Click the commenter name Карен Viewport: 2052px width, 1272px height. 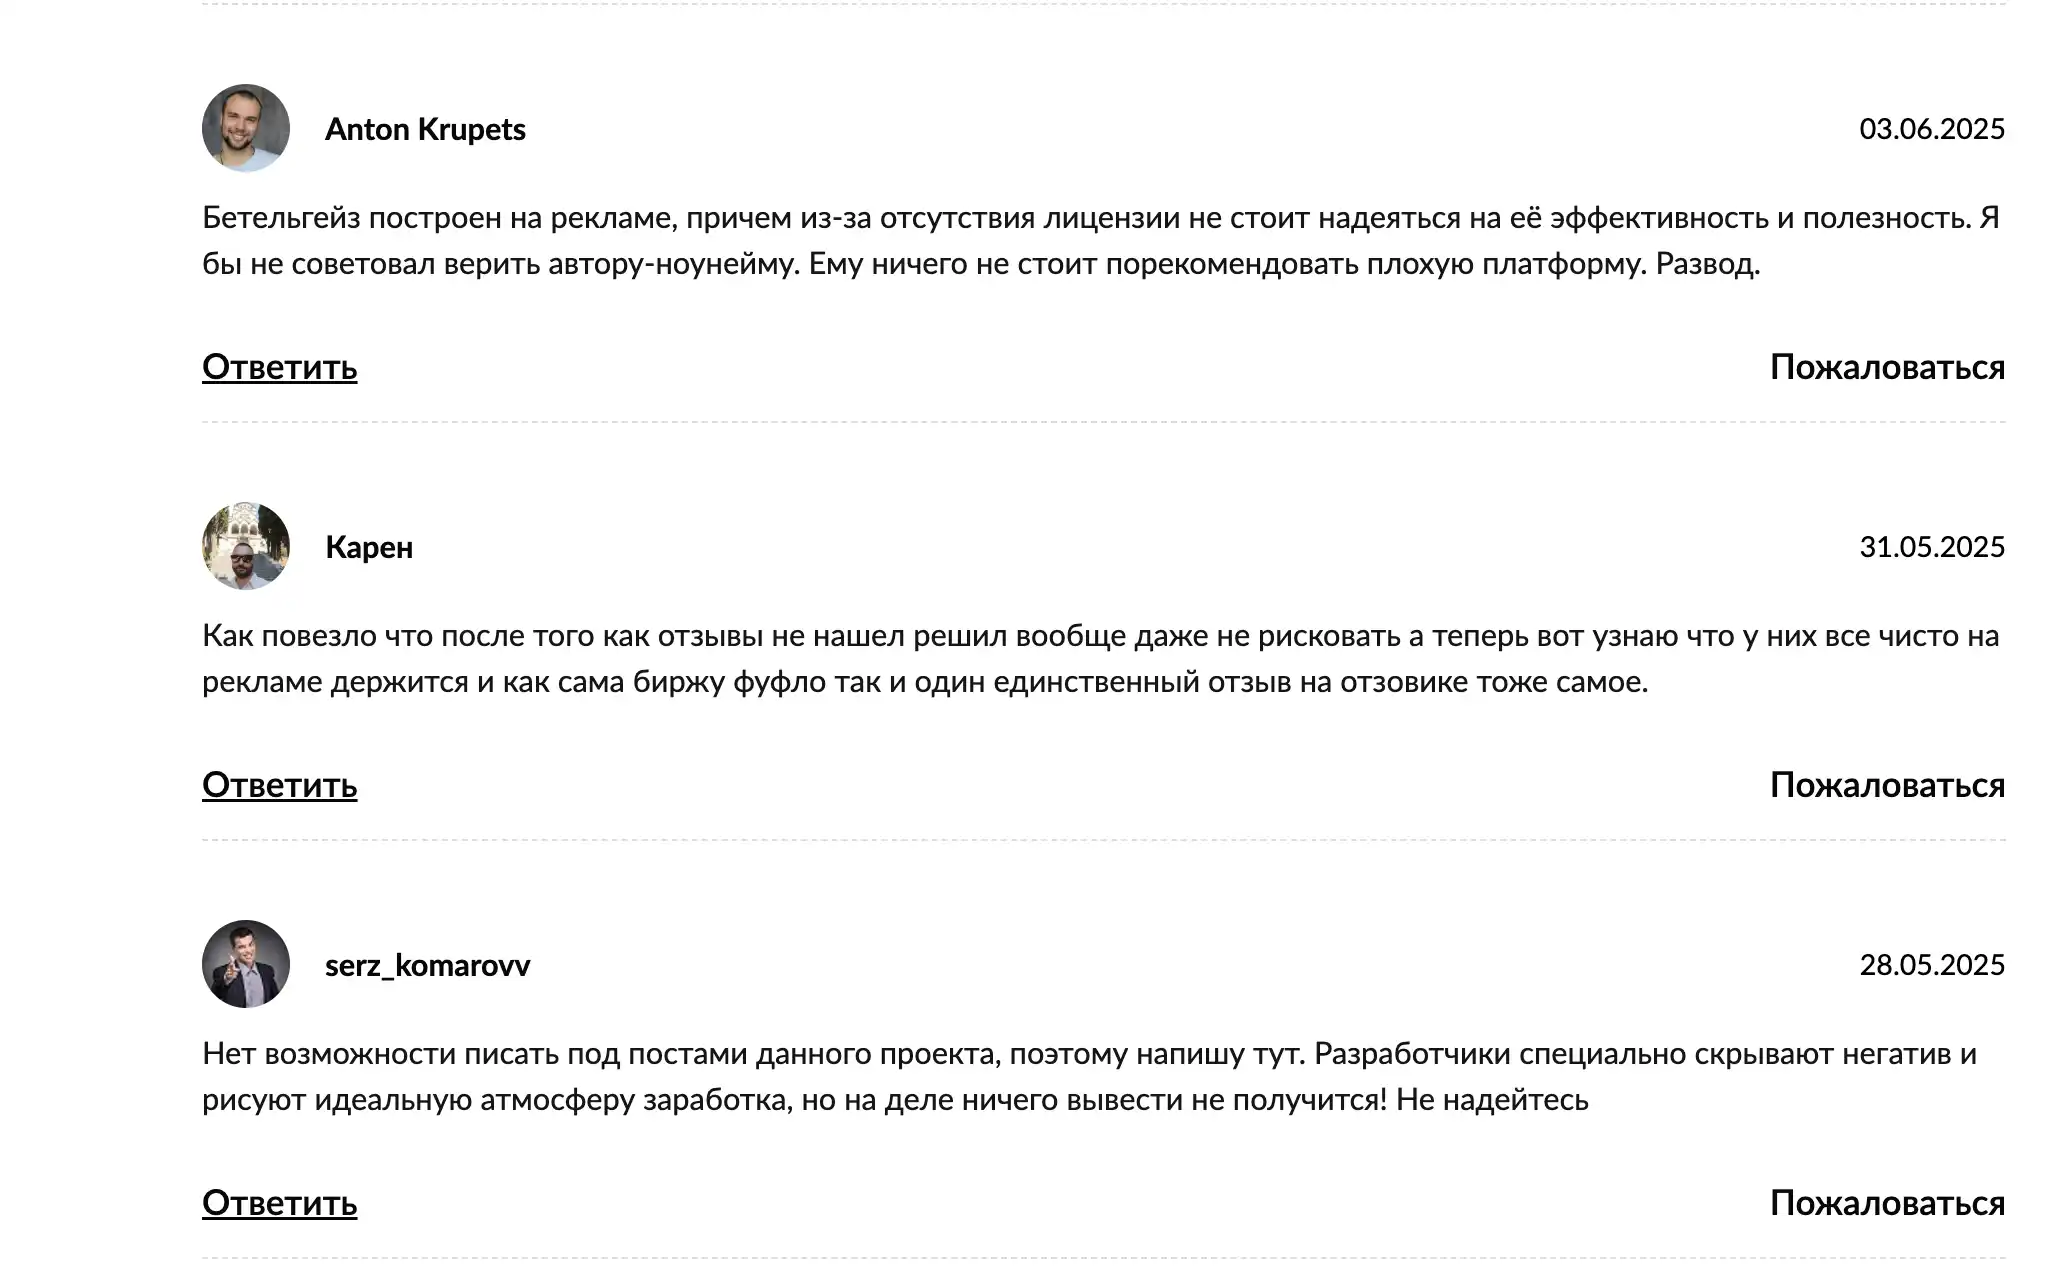tap(369, 547)
